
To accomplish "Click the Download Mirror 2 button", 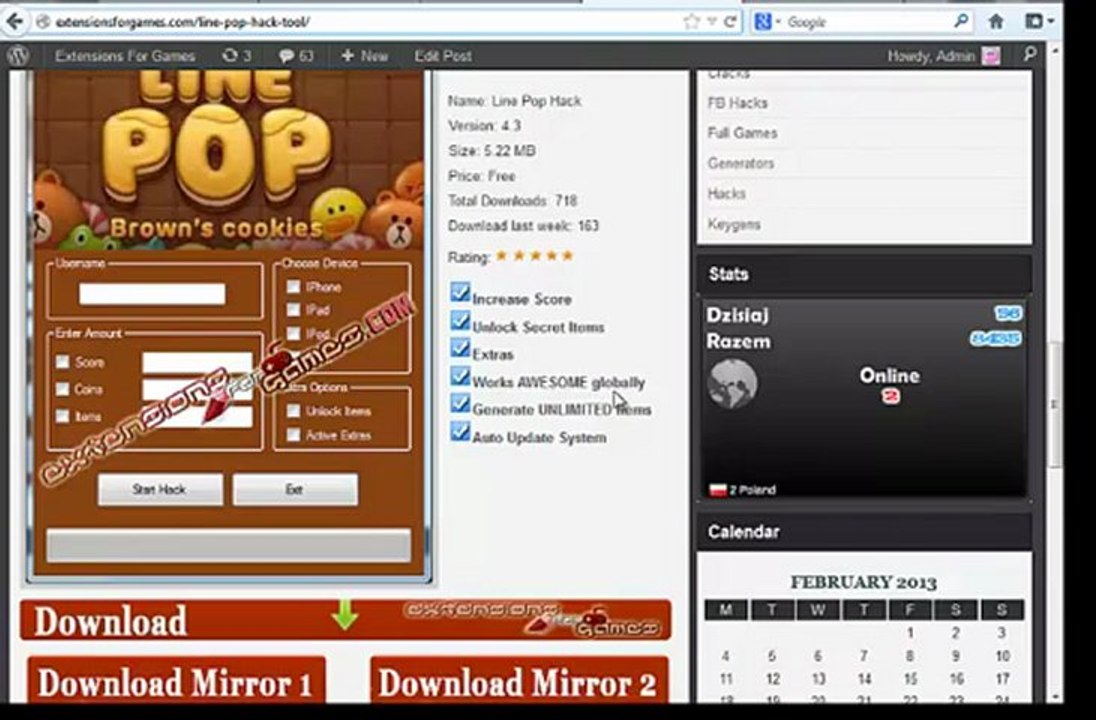I will point(519,680).
